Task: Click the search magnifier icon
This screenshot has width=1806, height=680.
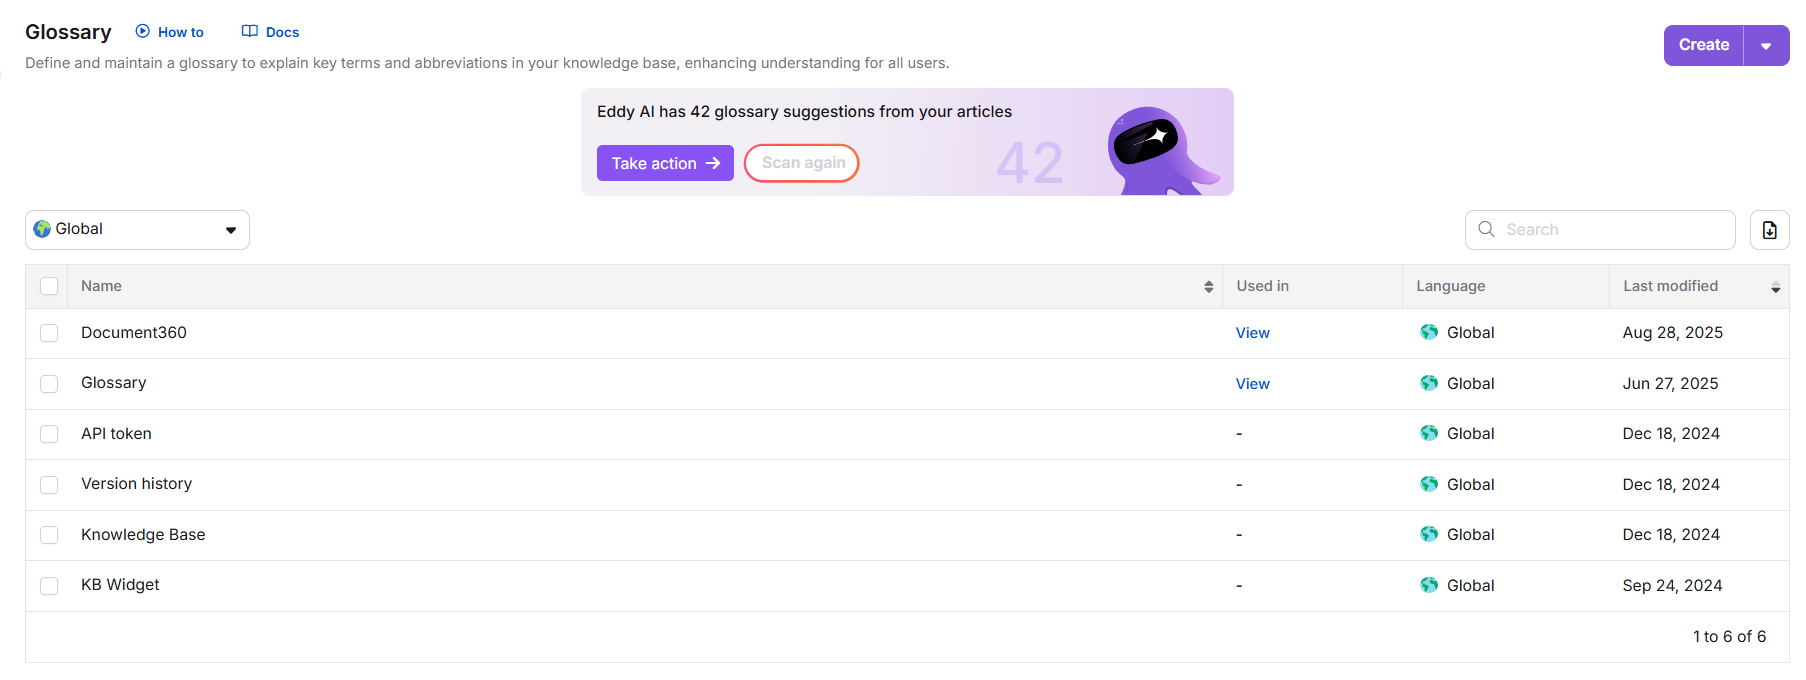Action: point(1486,229)
